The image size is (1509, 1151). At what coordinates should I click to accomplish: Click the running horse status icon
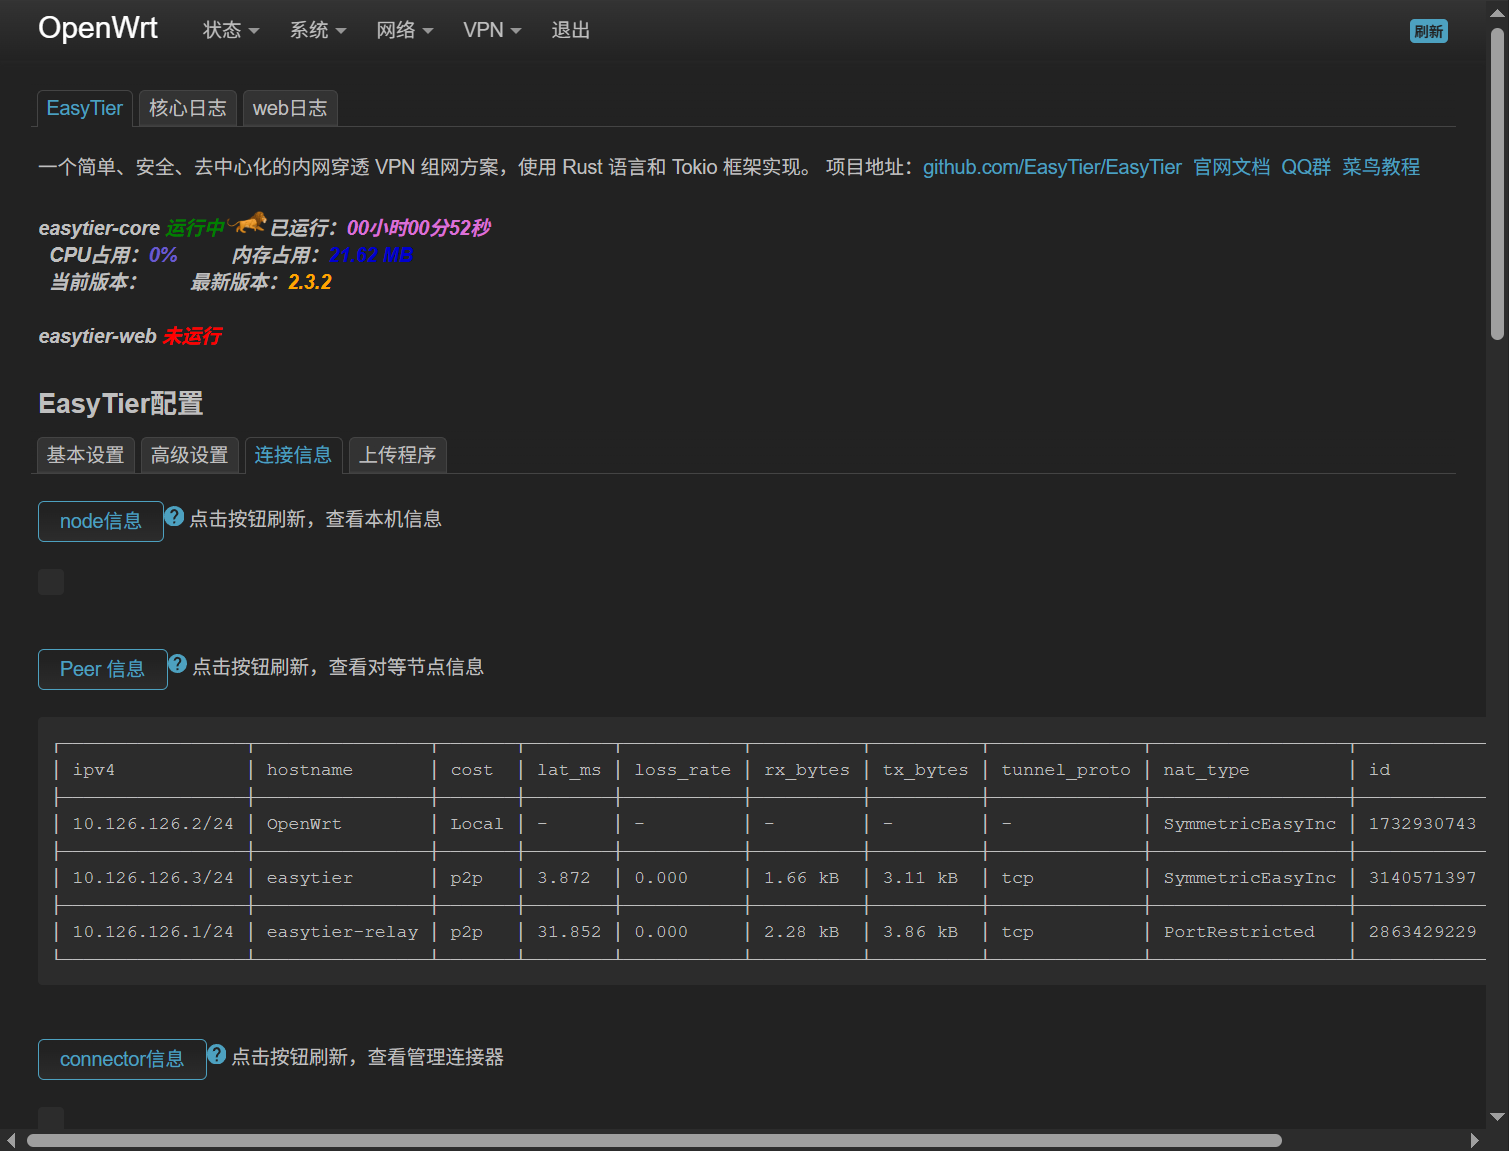(x=247, y=222)
